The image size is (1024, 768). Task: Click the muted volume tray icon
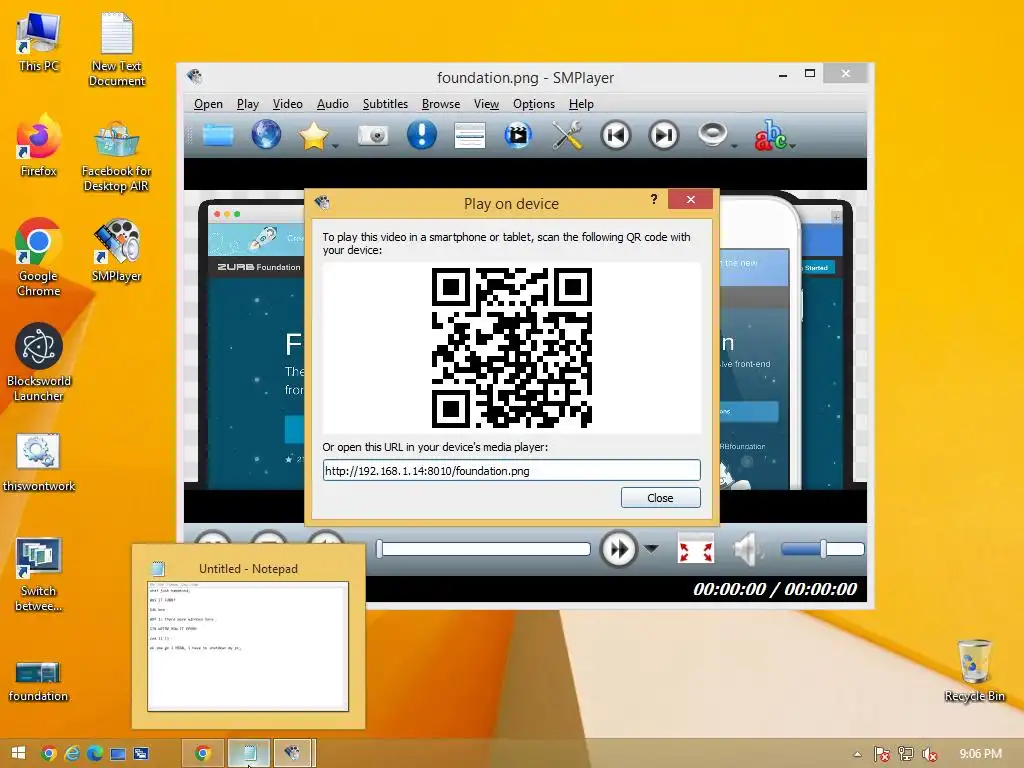click(929, 754)
